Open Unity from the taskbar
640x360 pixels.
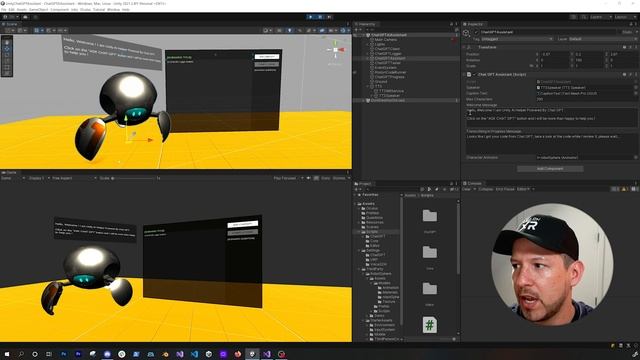252,354
